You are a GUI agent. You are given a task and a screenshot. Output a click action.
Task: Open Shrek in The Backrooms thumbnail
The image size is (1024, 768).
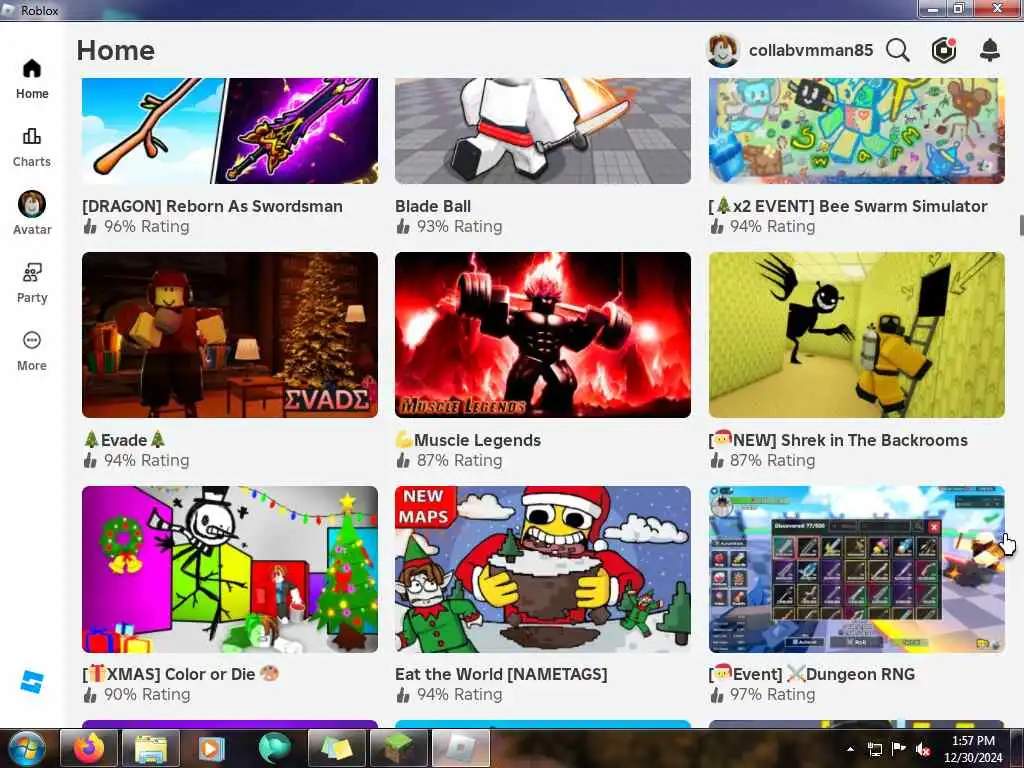[x=857, y=335]
